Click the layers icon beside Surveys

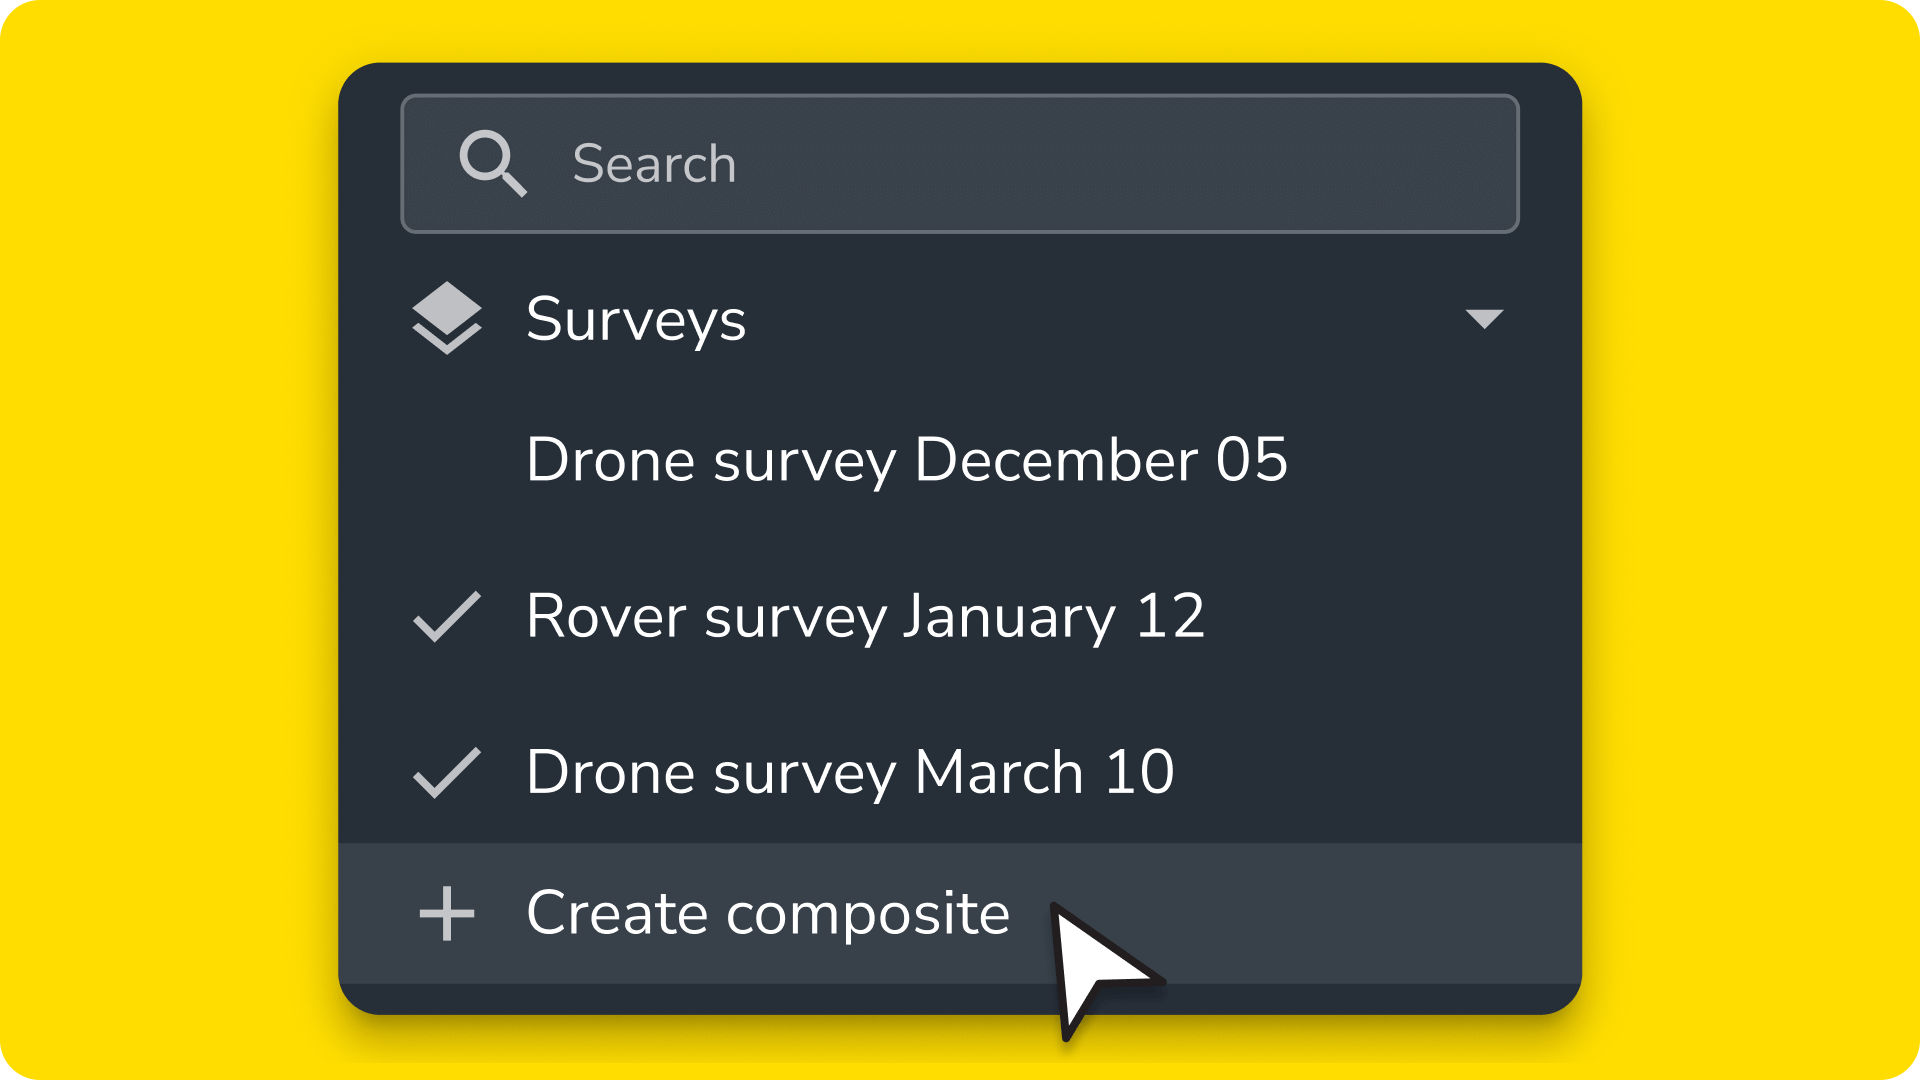[449, 318]
